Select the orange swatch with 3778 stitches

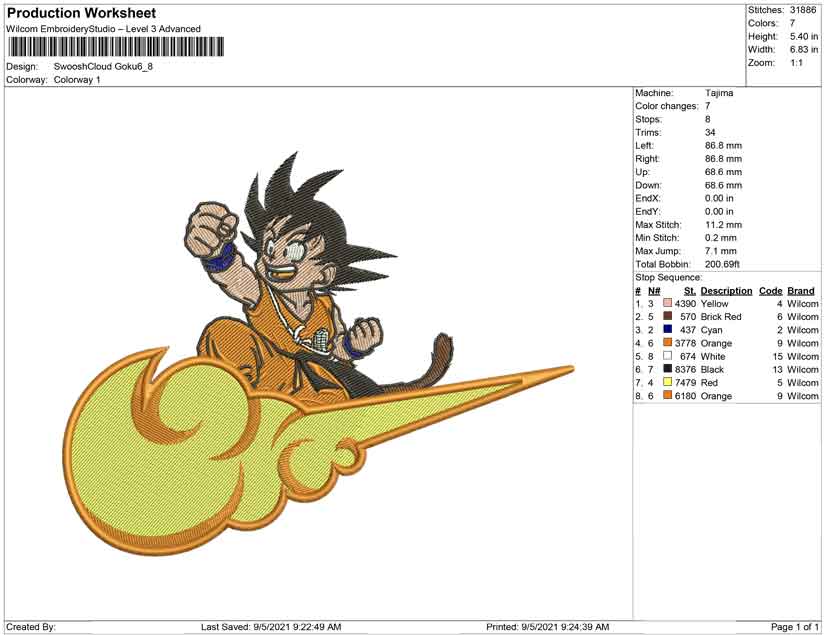[x=668, y=342]
